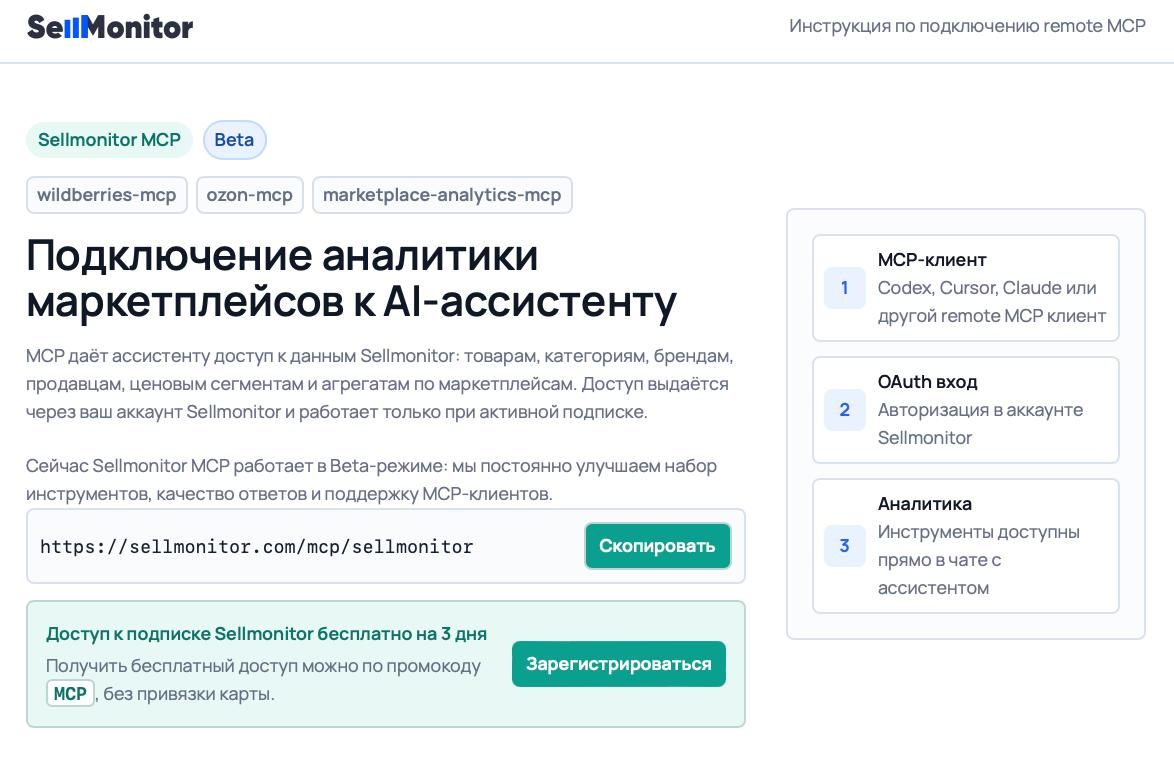Click the text Авторизация в аккаунте Sellmonitor

[980, 424]
